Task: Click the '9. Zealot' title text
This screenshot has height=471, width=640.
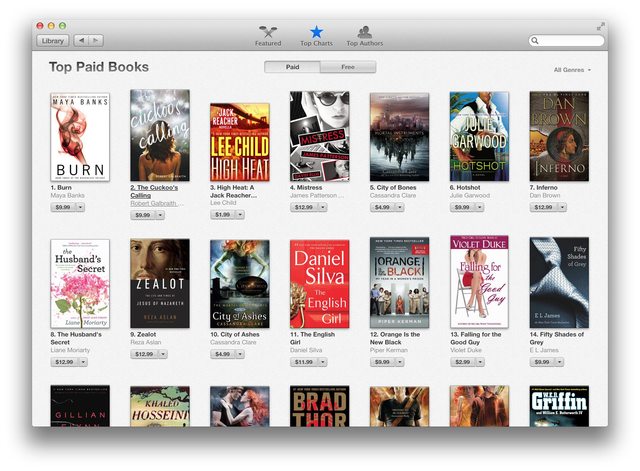Action: (x=143, y=334)
